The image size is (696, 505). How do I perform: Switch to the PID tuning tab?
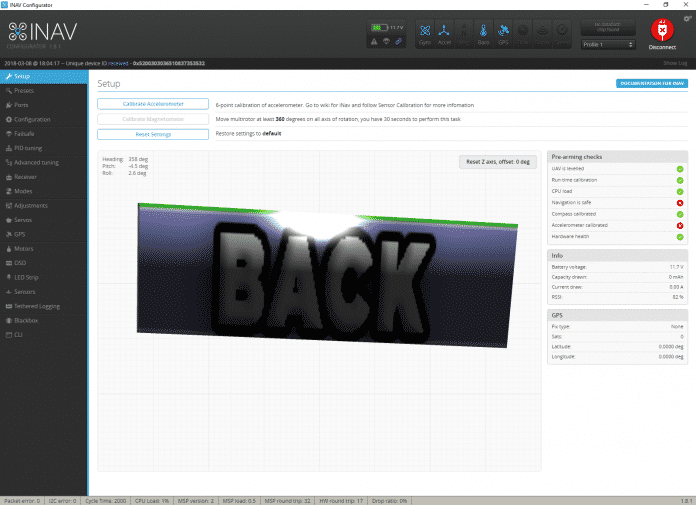coord(26,148)
